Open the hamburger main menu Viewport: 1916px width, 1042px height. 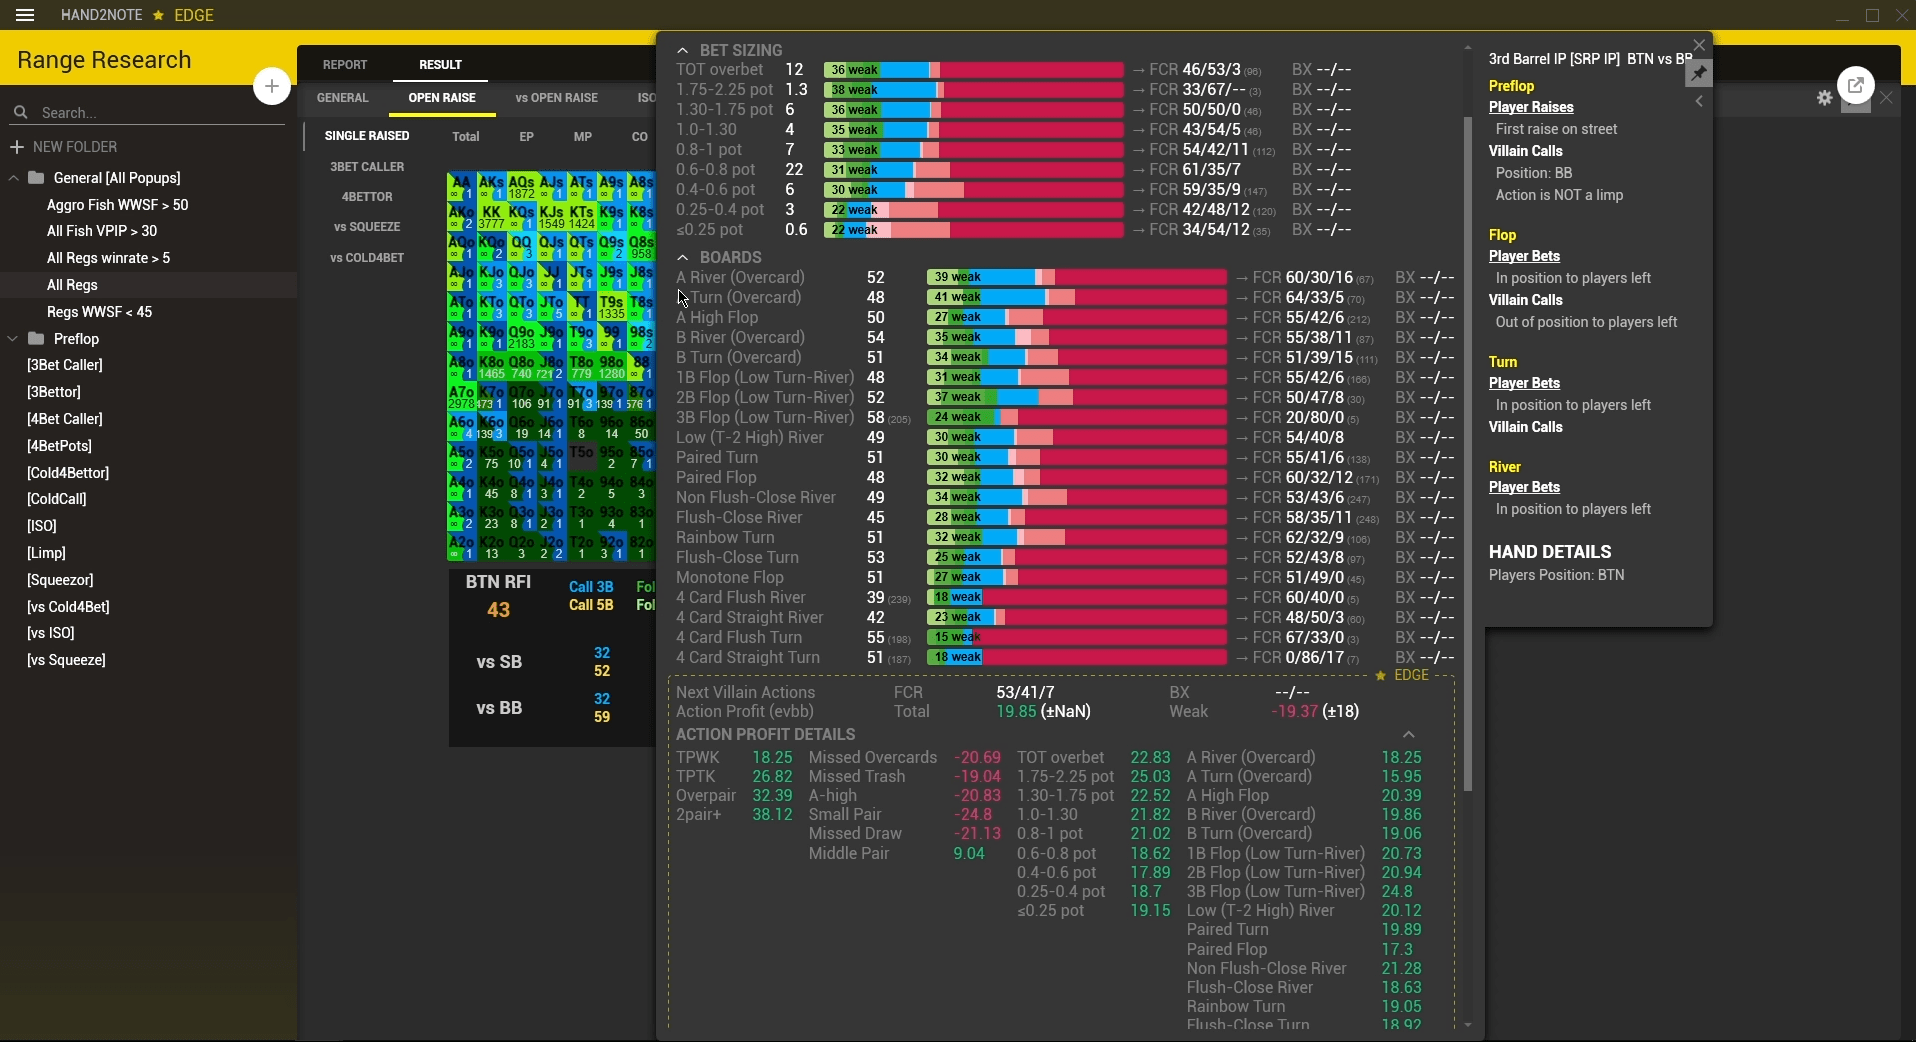click(25, 15)
